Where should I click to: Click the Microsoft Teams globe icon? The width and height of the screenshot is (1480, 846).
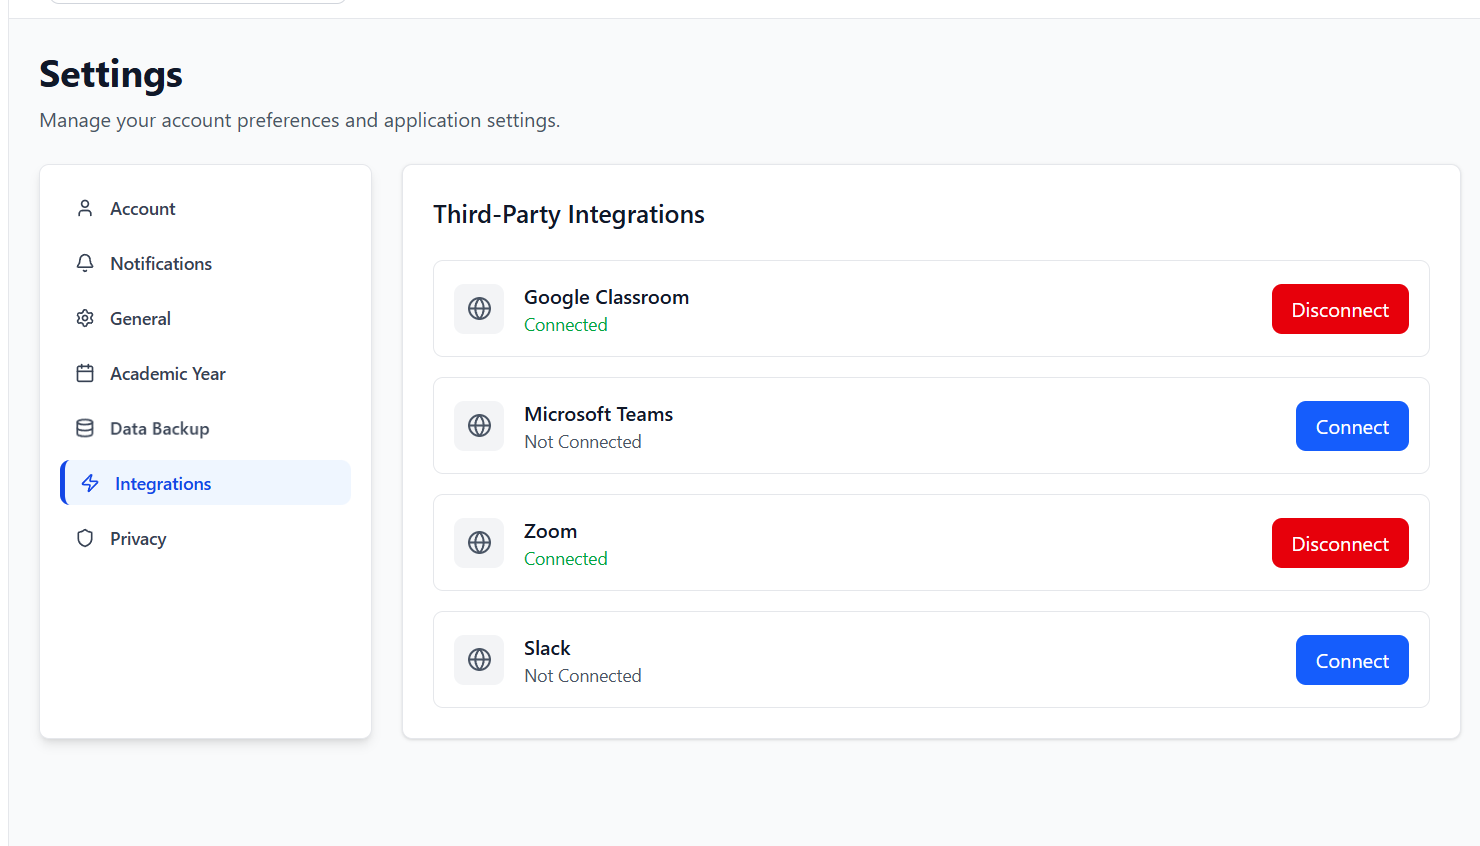[479, 425]
